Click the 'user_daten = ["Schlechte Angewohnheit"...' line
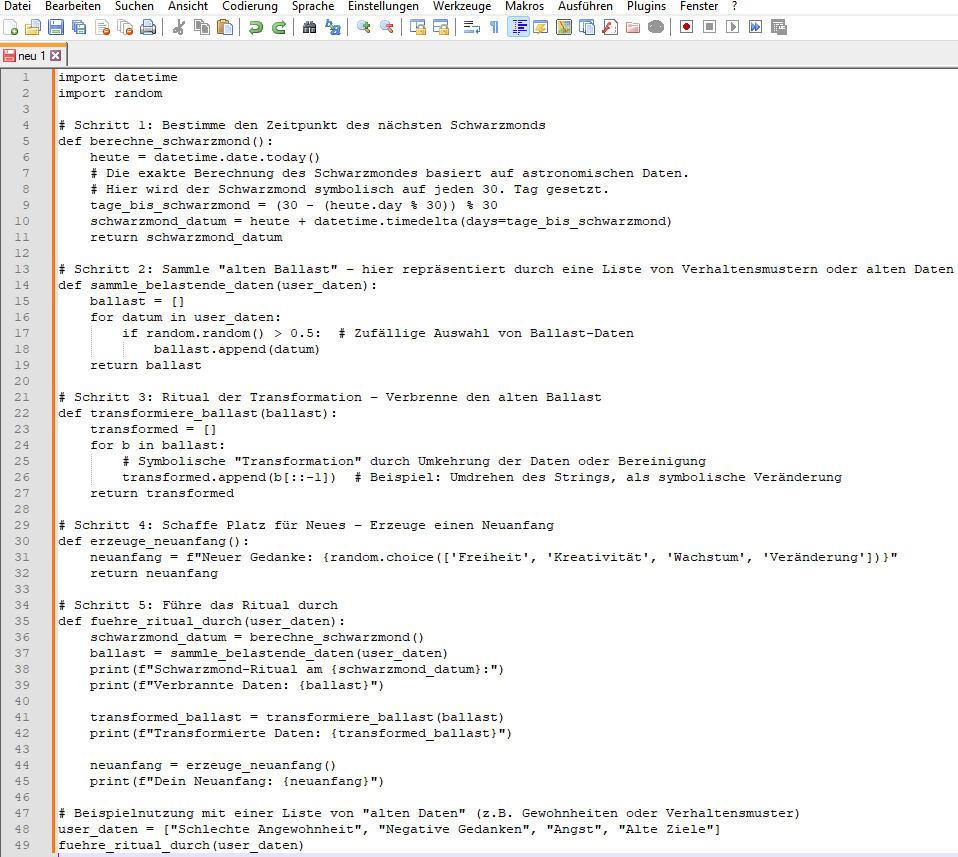The width and height of the screenshot is (958, 857). pos(389,829)
